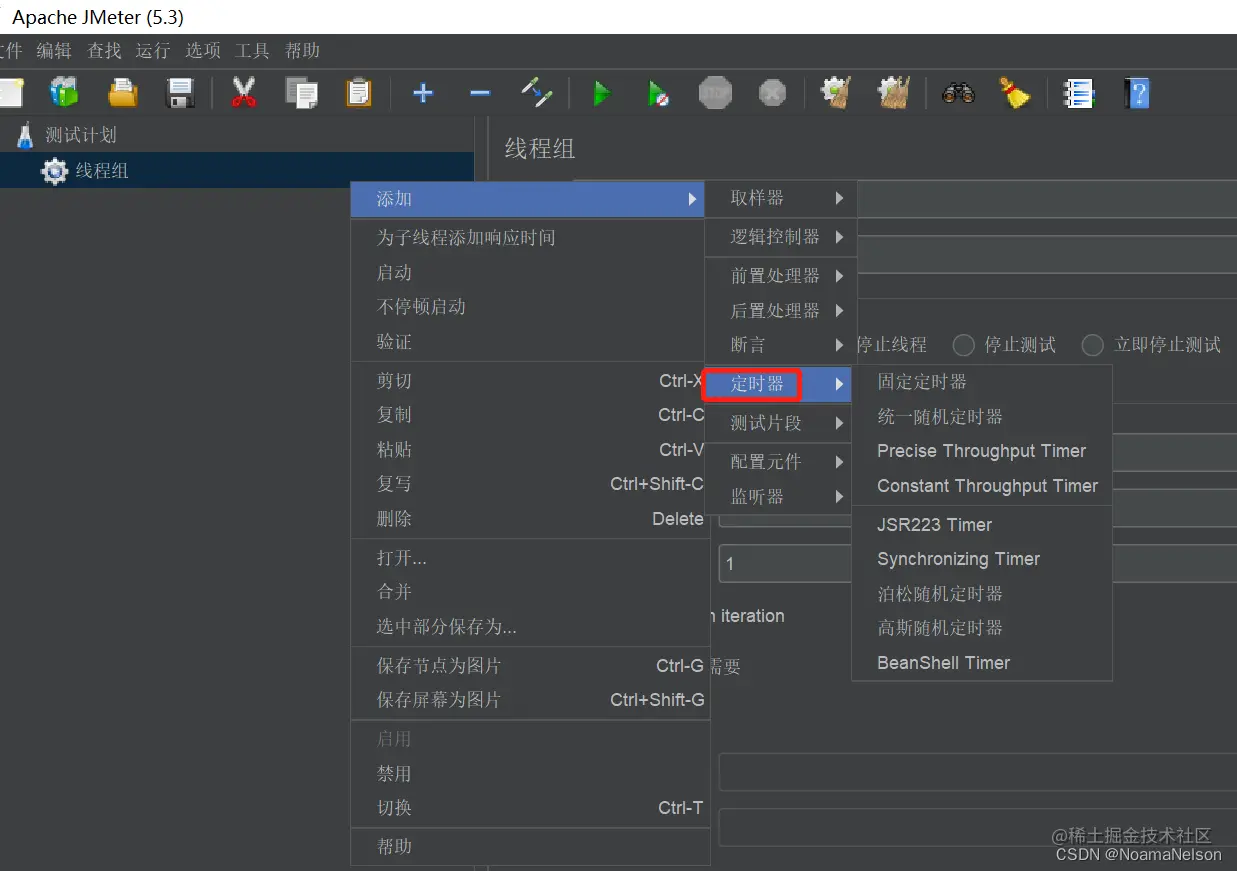The height and width of the screenshot is (871, 1237).
Task: Click the Save floppy disk icon
Action: click(x=180, y=94)
